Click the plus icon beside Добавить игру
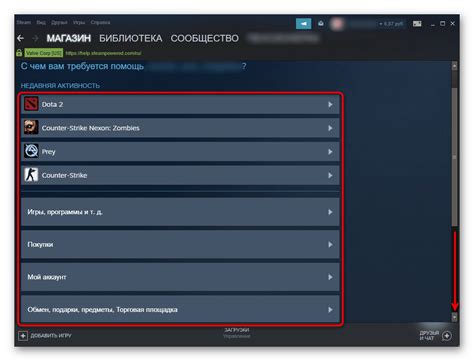Screen dimensions: 474x361 coord(23,335)
